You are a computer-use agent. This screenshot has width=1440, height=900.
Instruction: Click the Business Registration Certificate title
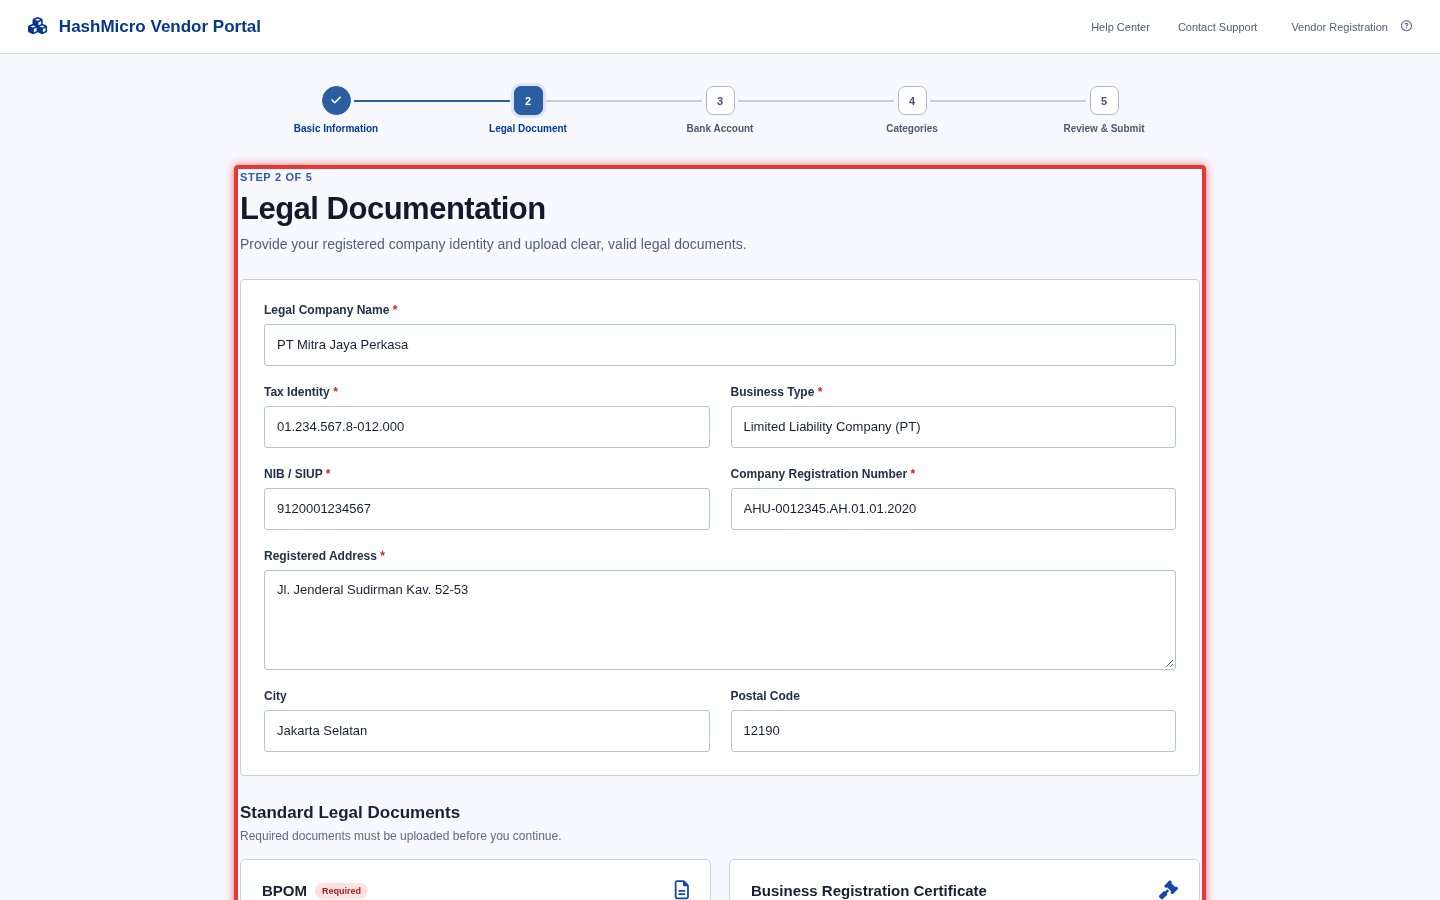(x=869, y=891)
